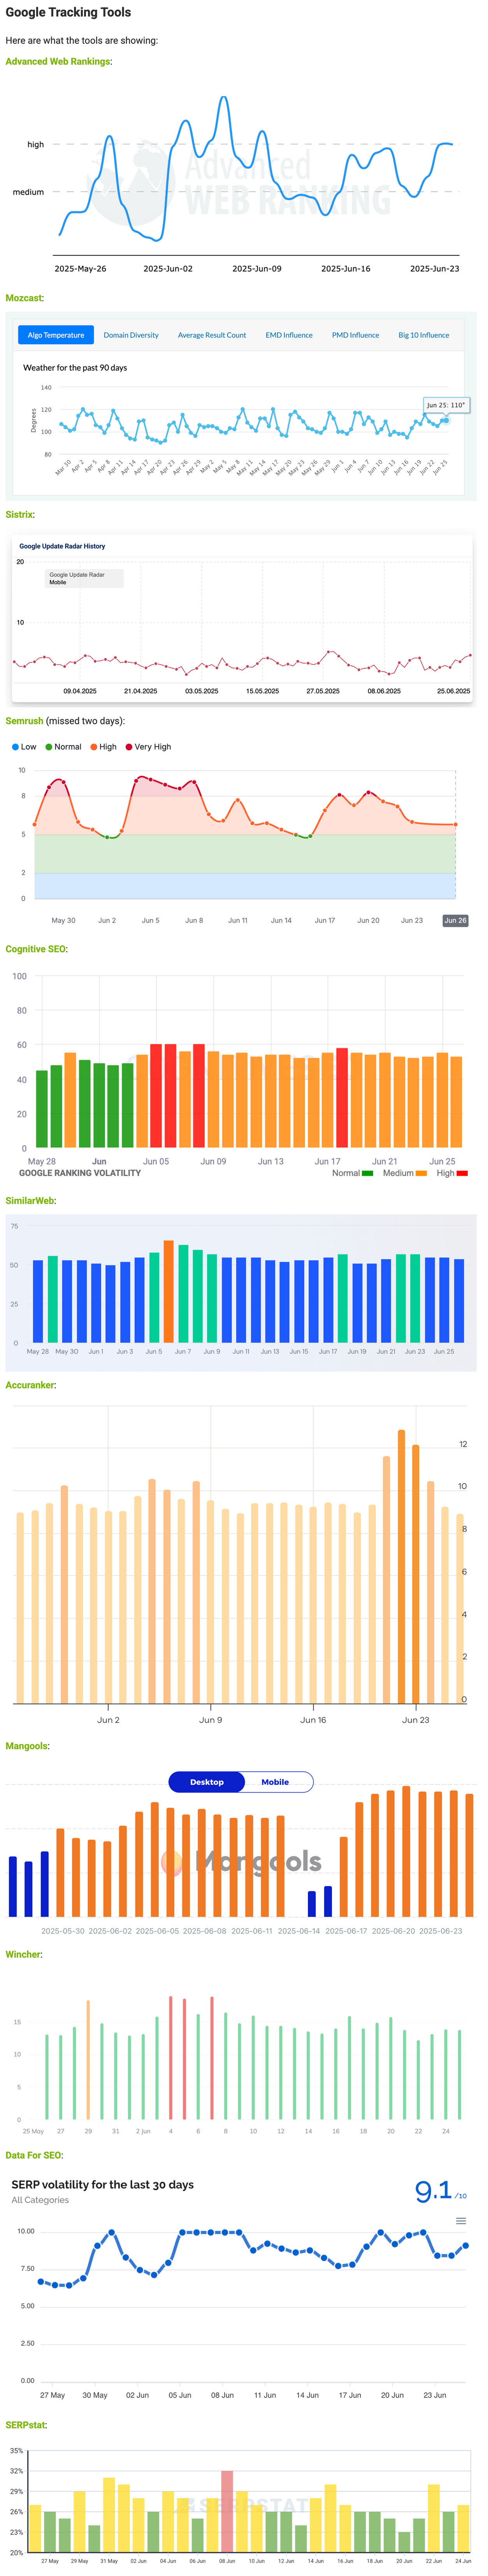The width and height of the screenshot is (488, 2576).
Task: Open the Mangools link
Action: [x=27, y=1746]
